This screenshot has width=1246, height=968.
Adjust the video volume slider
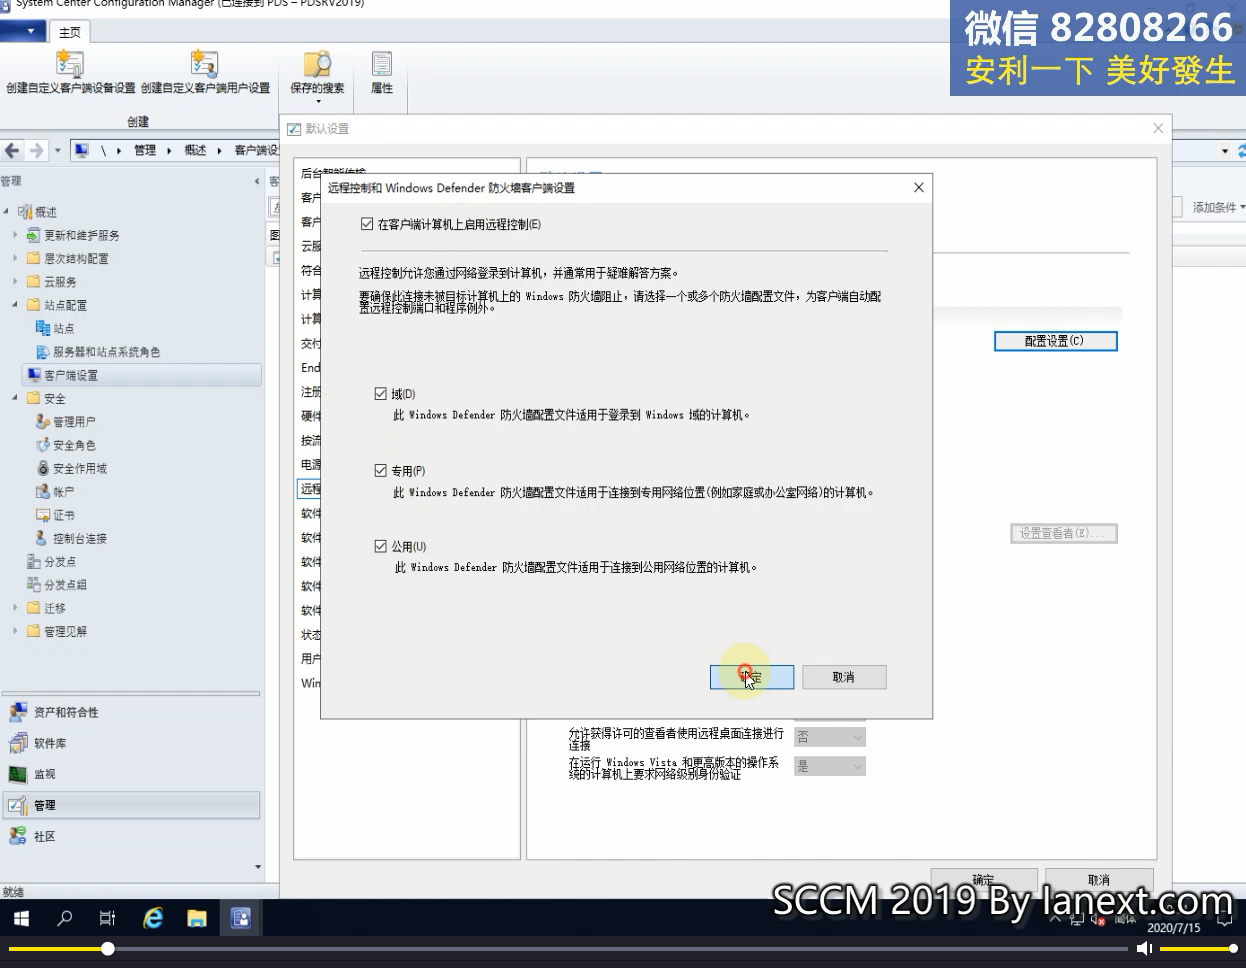pos(1199,949)
